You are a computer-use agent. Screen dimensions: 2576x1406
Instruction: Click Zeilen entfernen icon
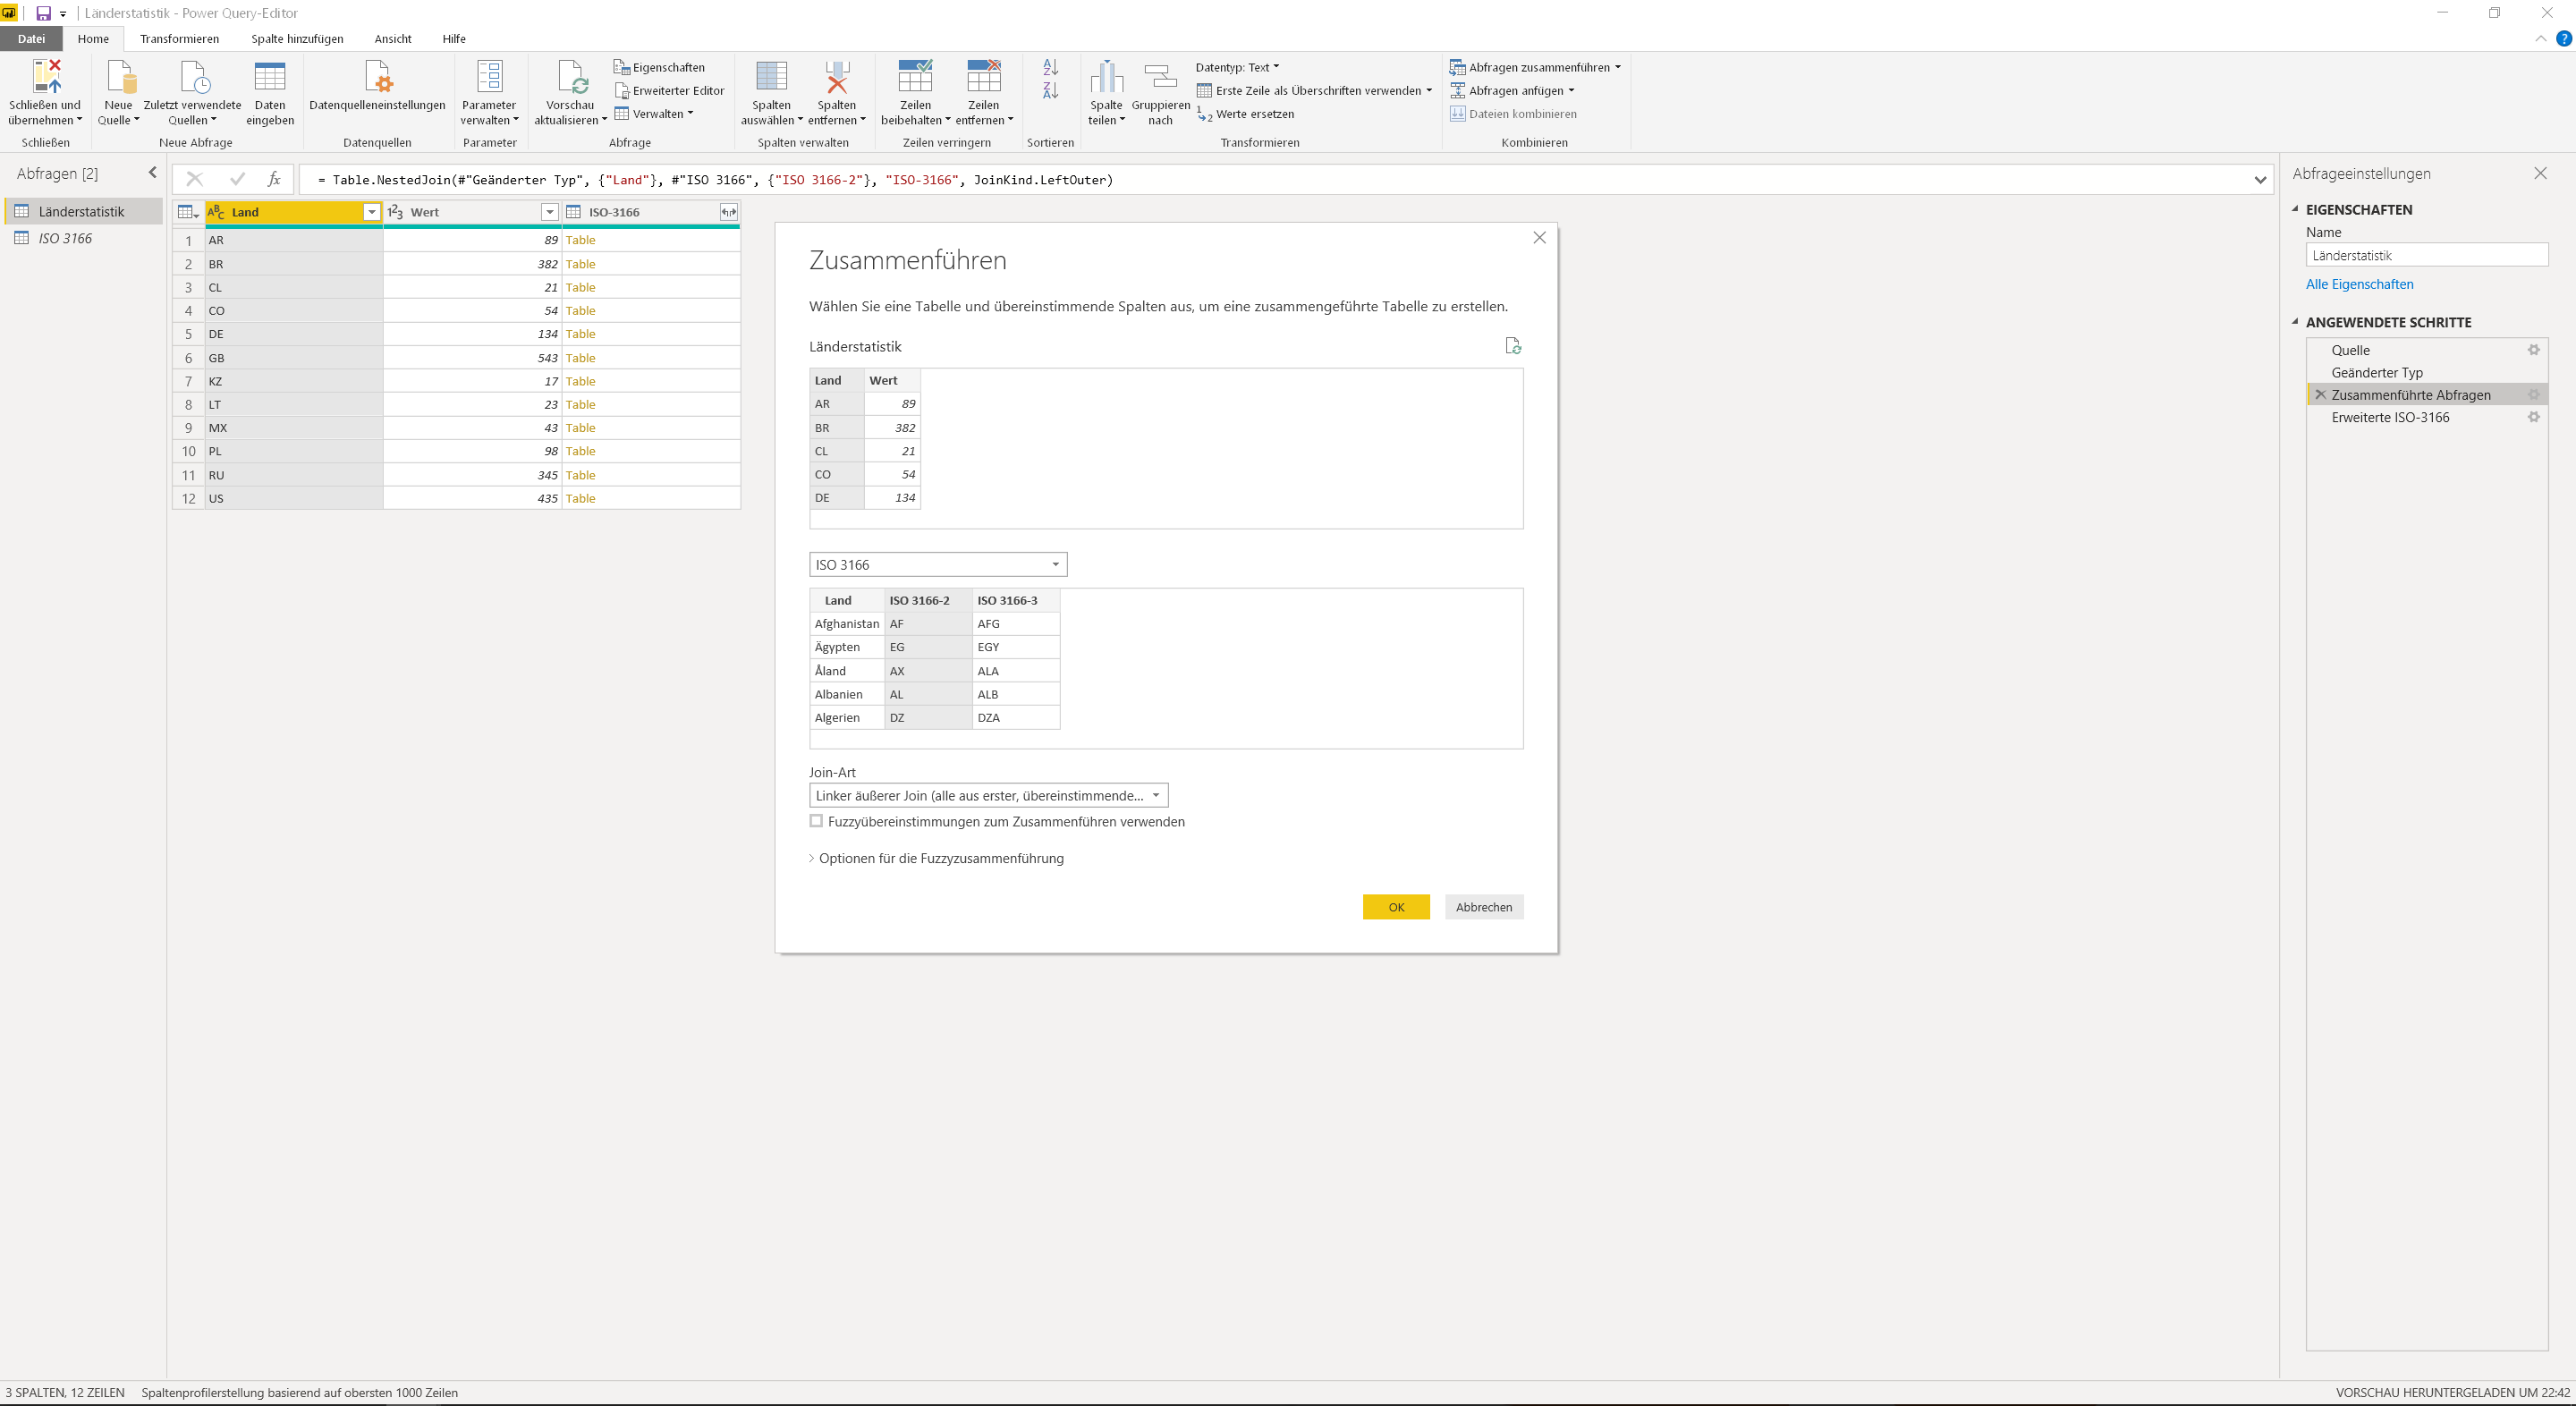click(984, 77)
